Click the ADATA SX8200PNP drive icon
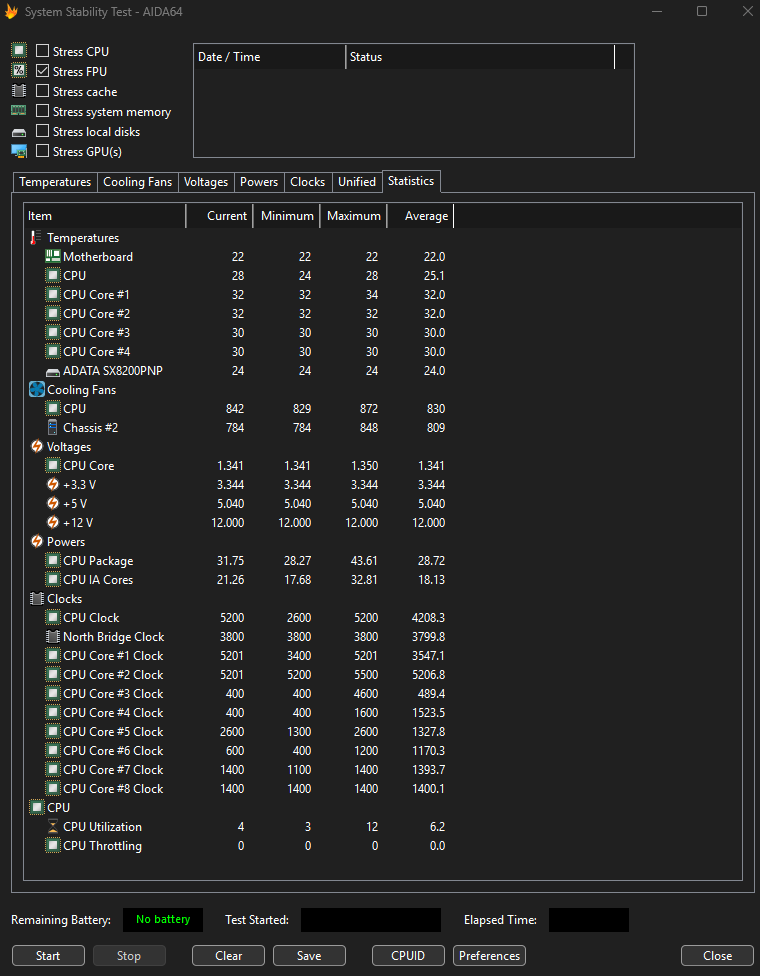 pyautogui.click(x=53, y=371)
